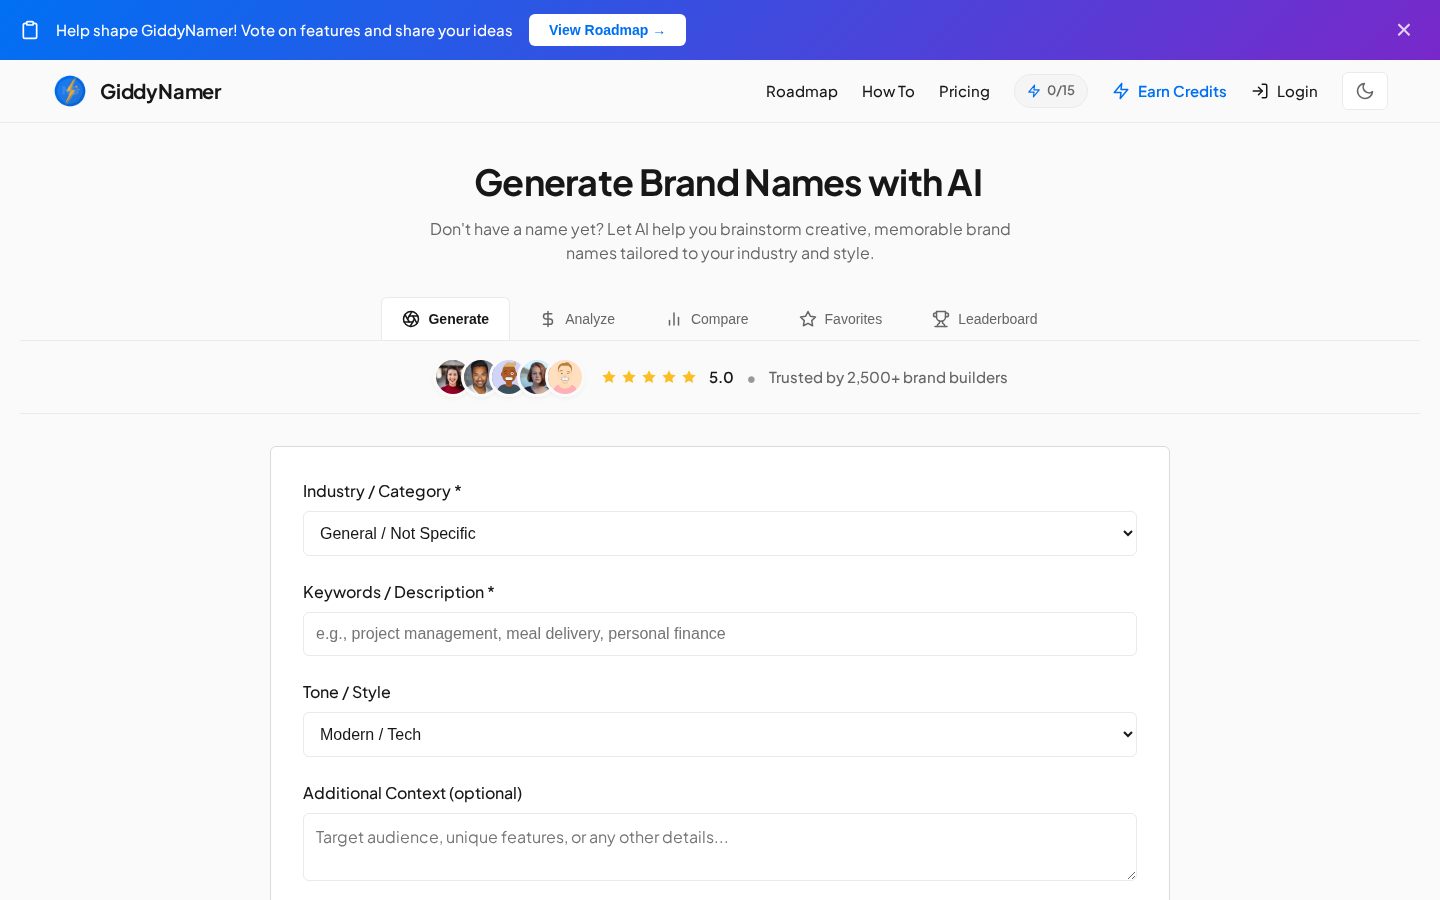Open the Leaderboard tab
This screenshot has height=900, width=1440.
[x=985, y=319]
